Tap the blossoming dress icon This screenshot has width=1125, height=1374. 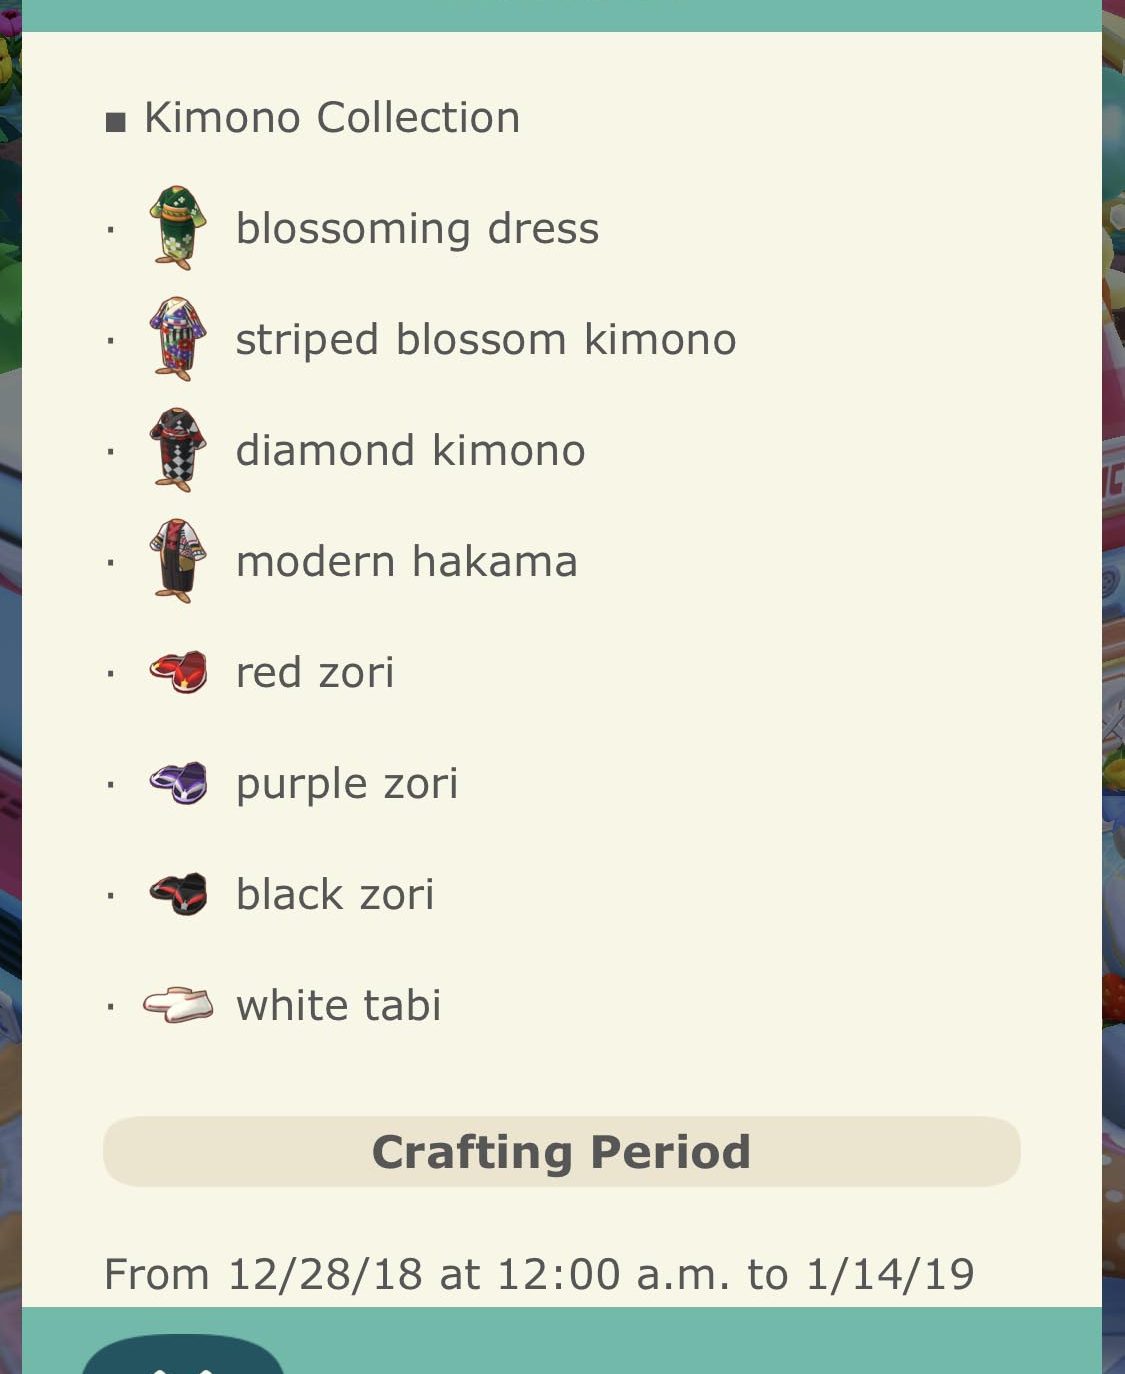coord(178,228)
